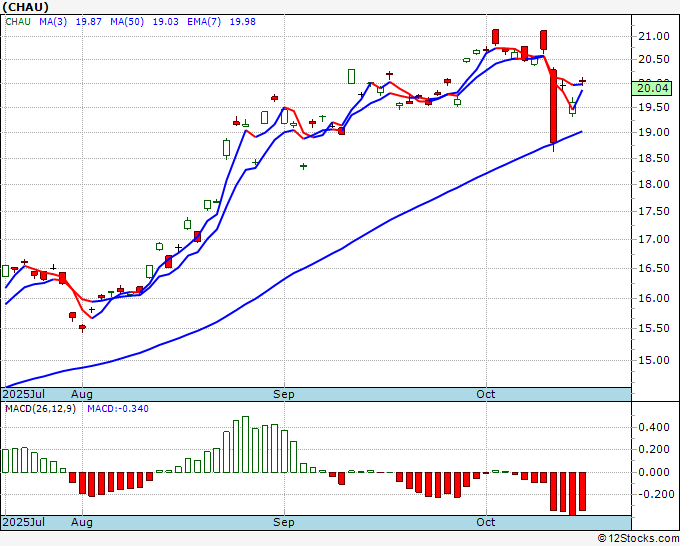The image size is (680, 546).
Task: Click the MACD(26,12,9) indicator label
Action: [40, 409]
